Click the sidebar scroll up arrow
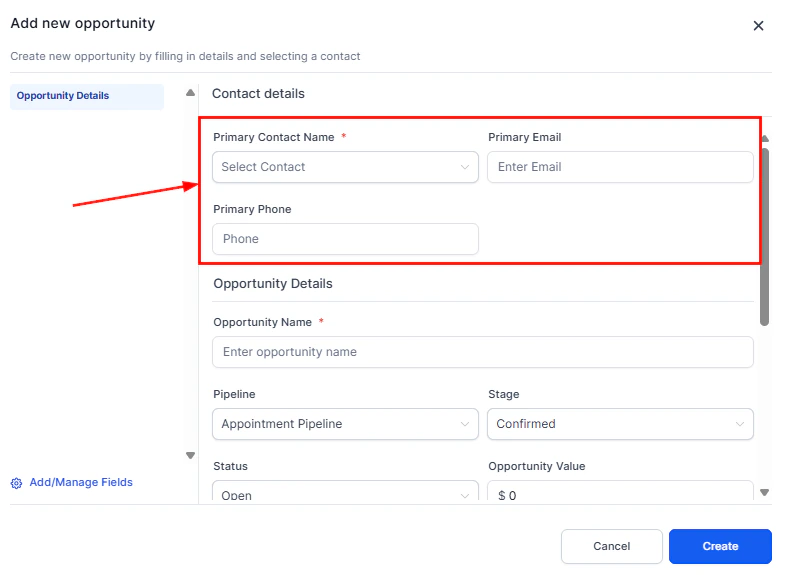 point(190,93)
